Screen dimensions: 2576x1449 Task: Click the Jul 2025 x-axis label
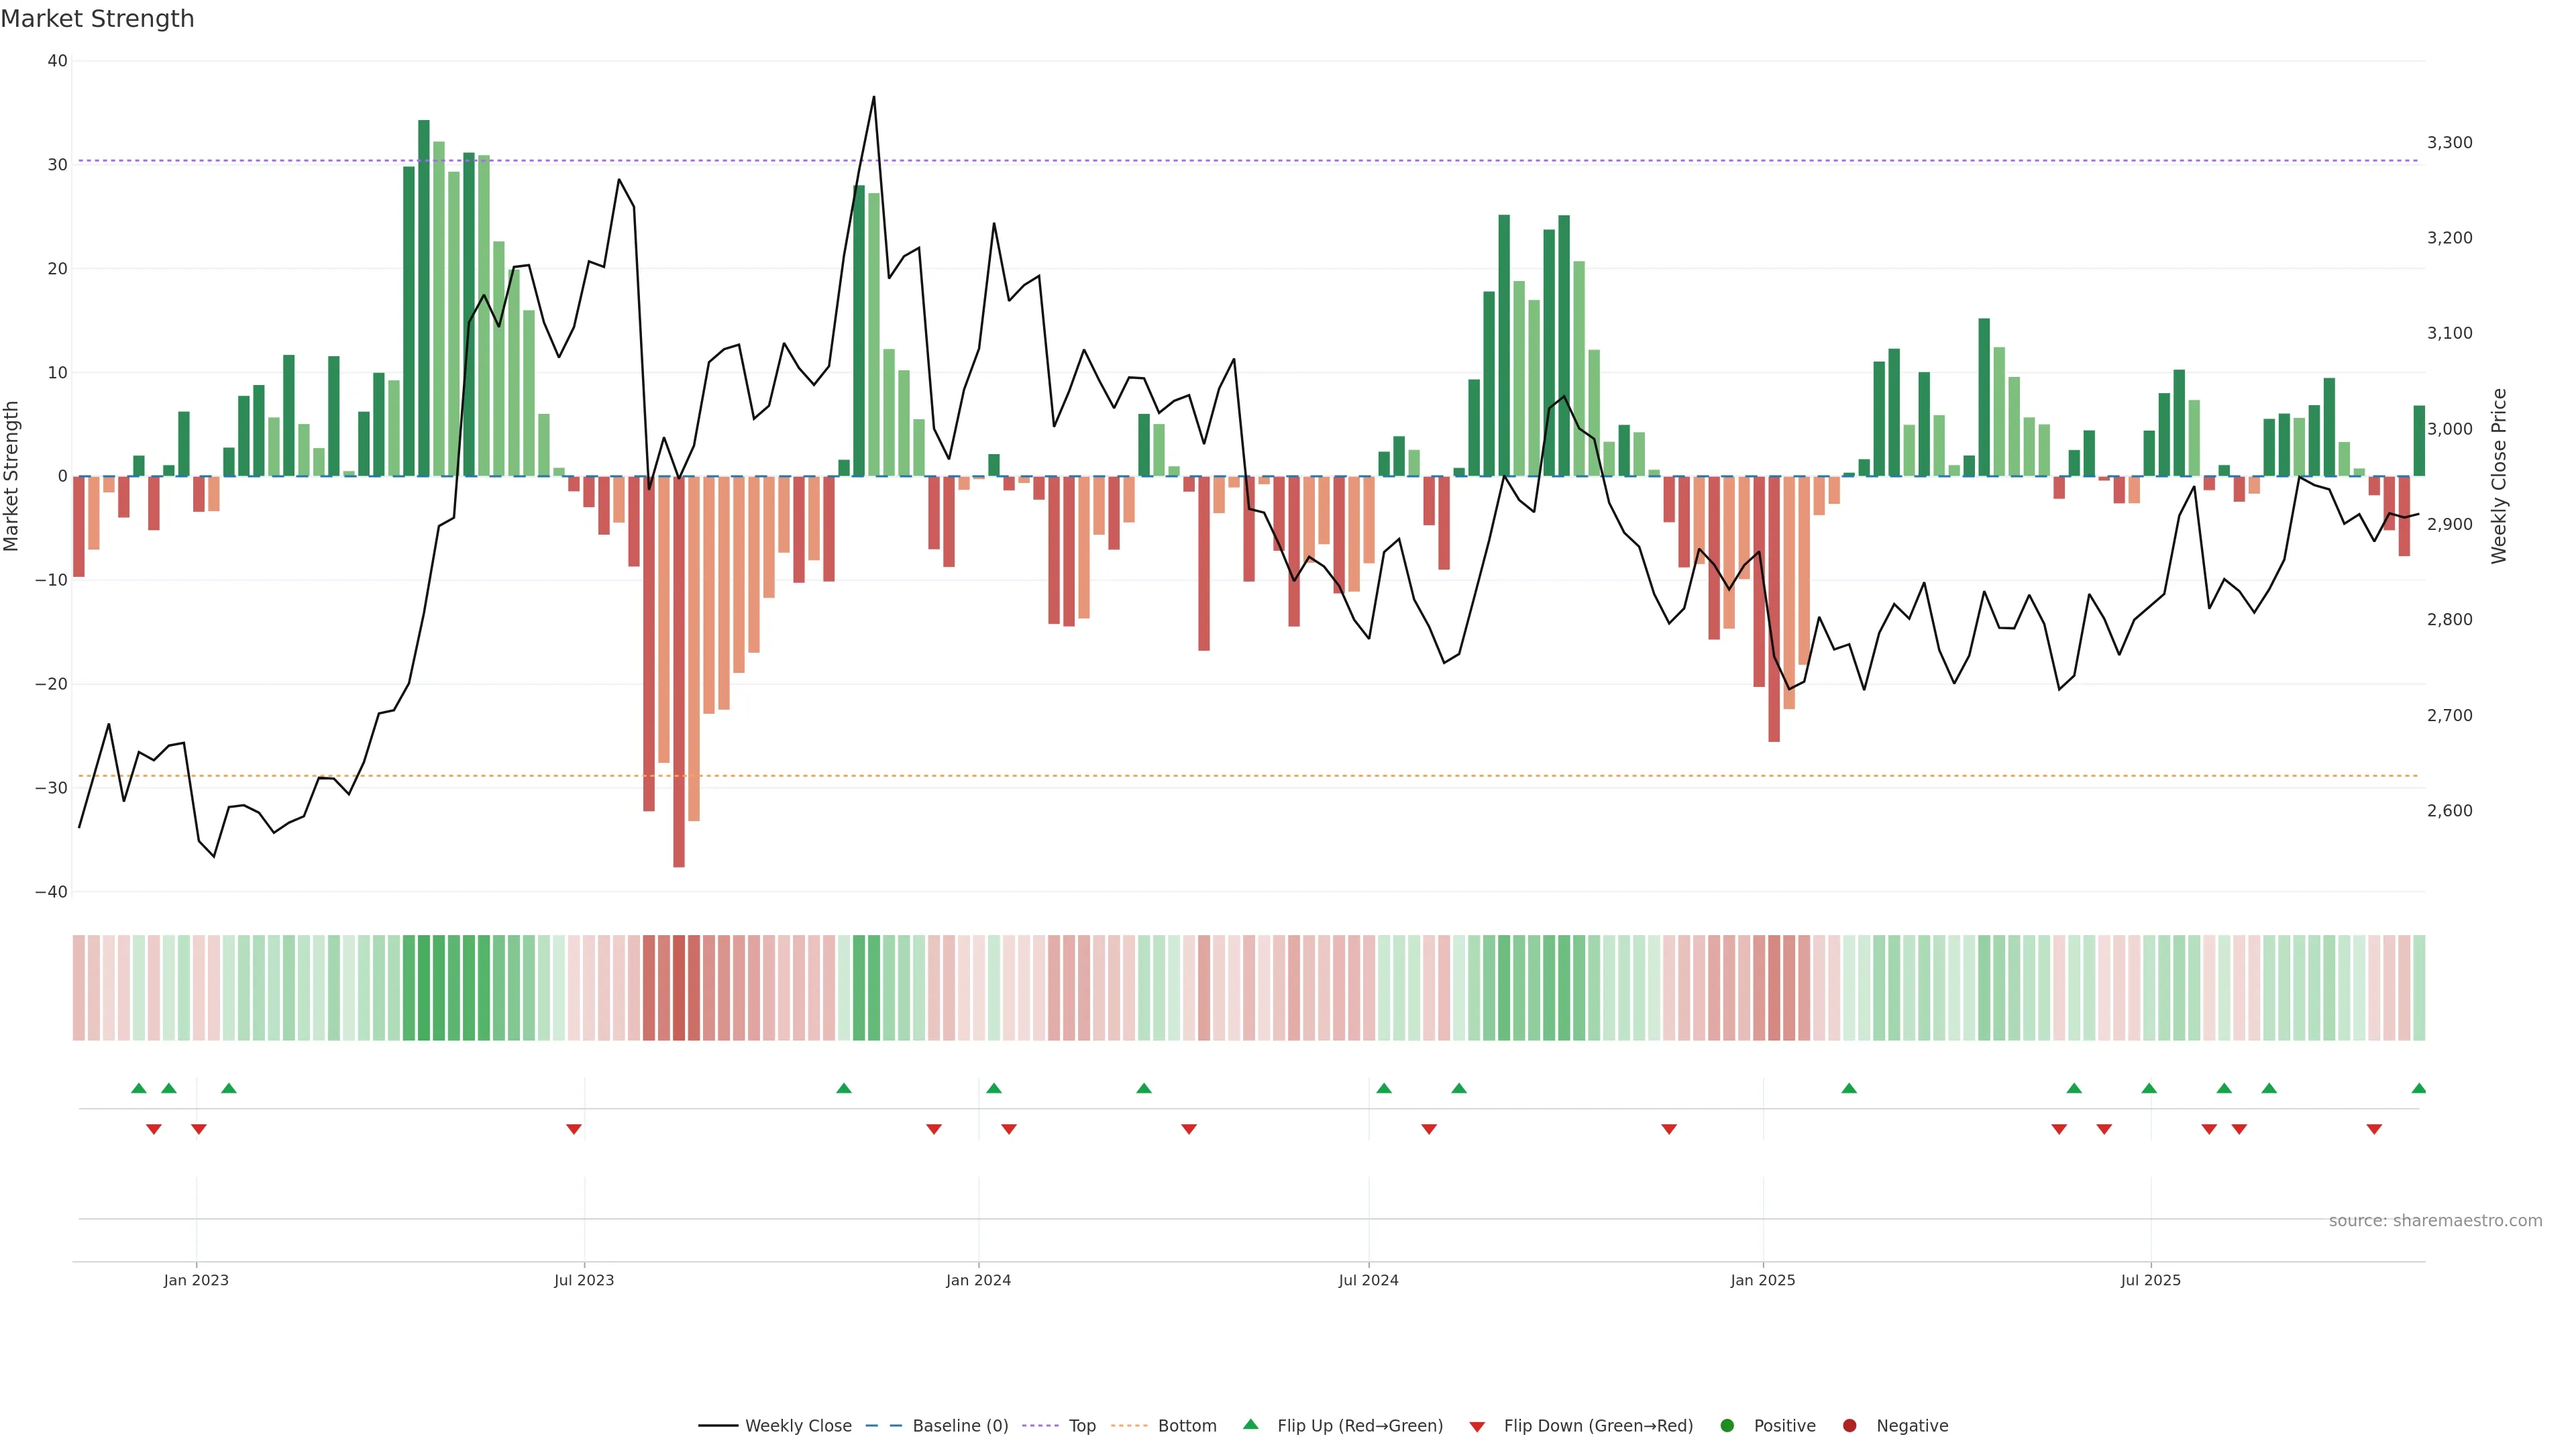coord(2150,1280)
